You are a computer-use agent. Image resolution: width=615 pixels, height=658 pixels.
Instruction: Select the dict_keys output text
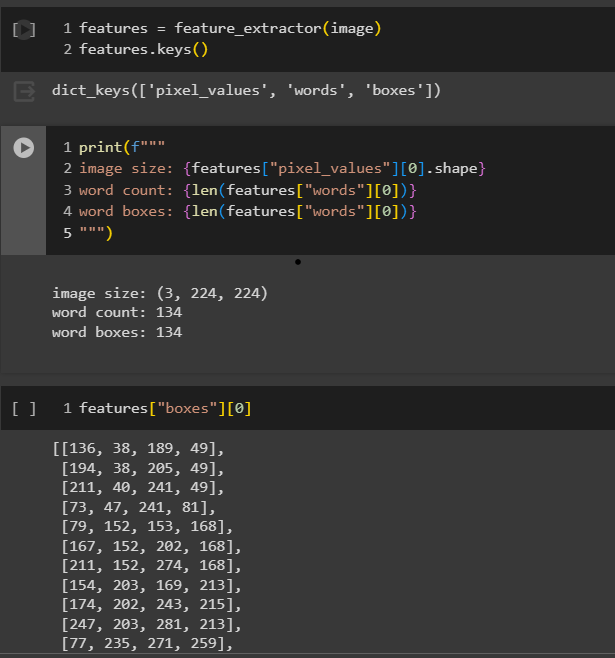[246, 91]
